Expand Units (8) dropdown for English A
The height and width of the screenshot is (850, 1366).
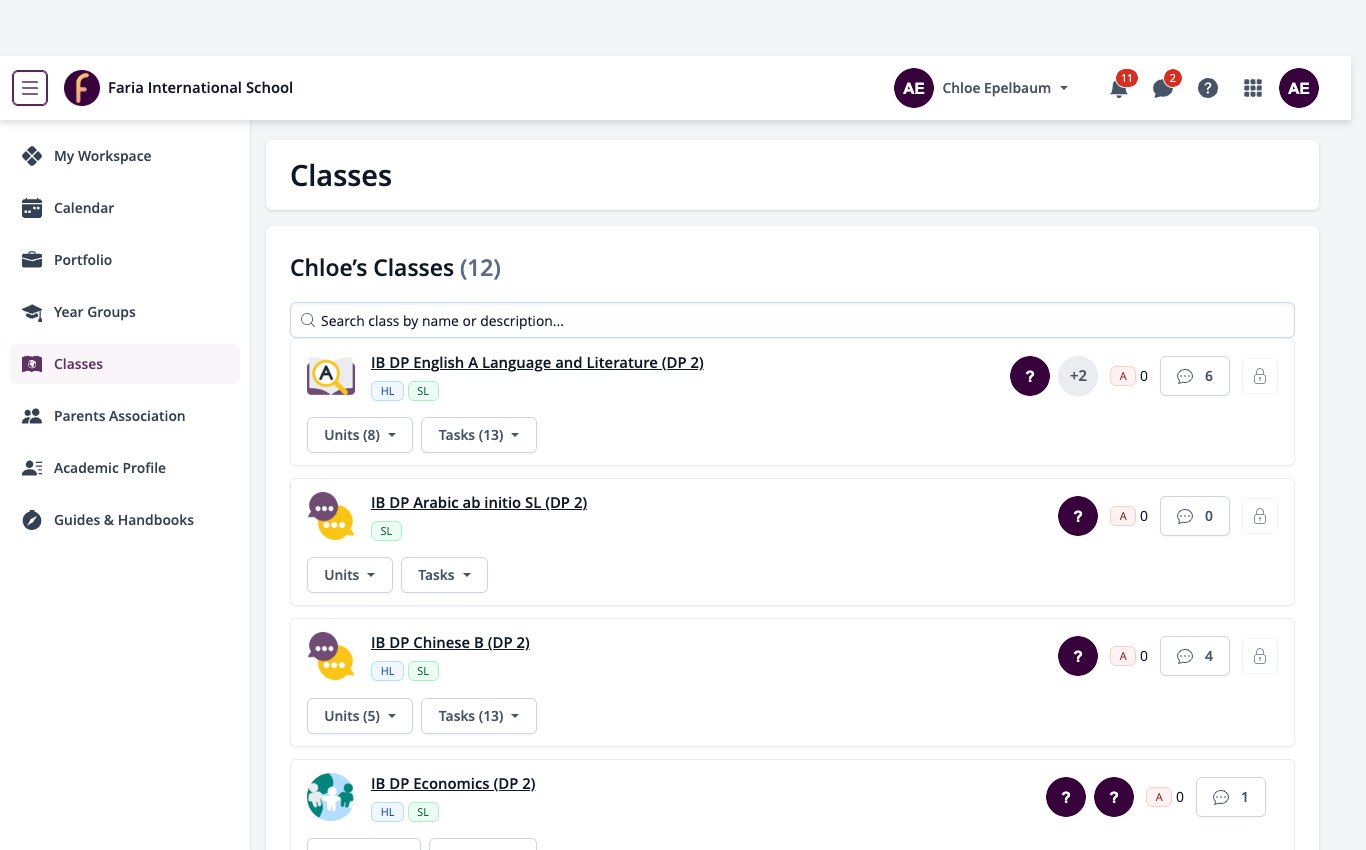360,435
